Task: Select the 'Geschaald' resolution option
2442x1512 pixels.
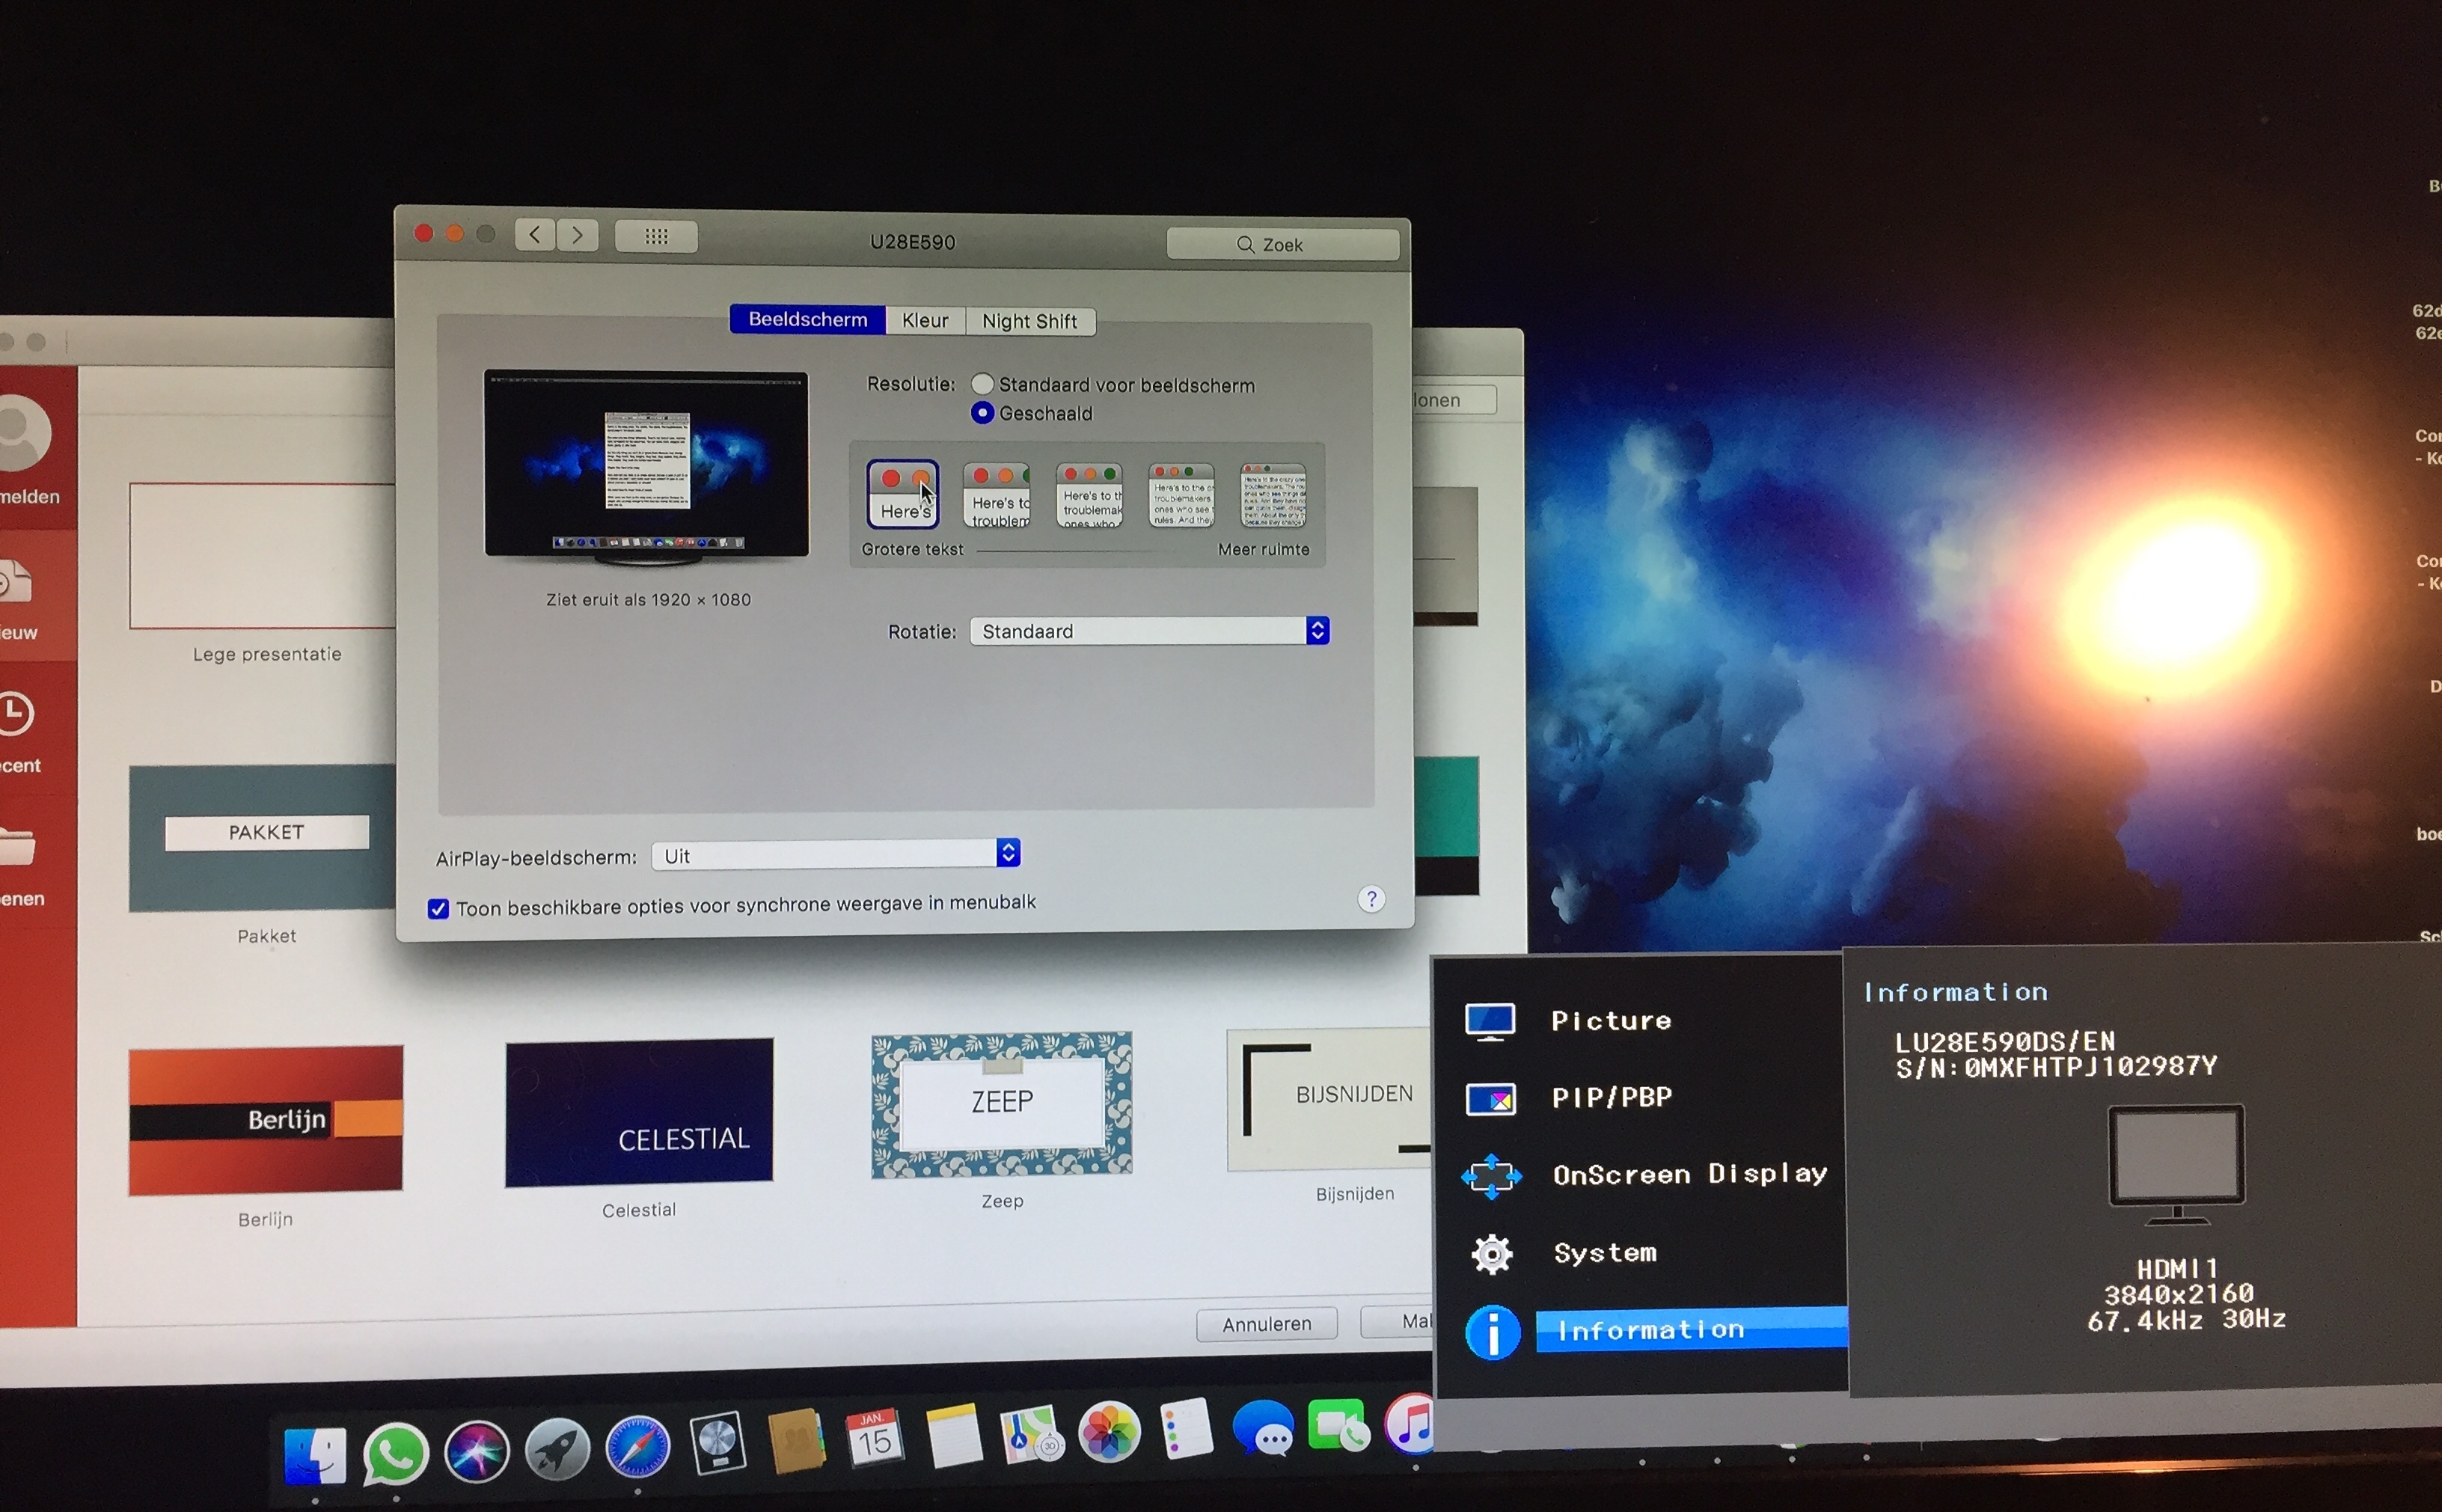Action: (x=983, y=413)
